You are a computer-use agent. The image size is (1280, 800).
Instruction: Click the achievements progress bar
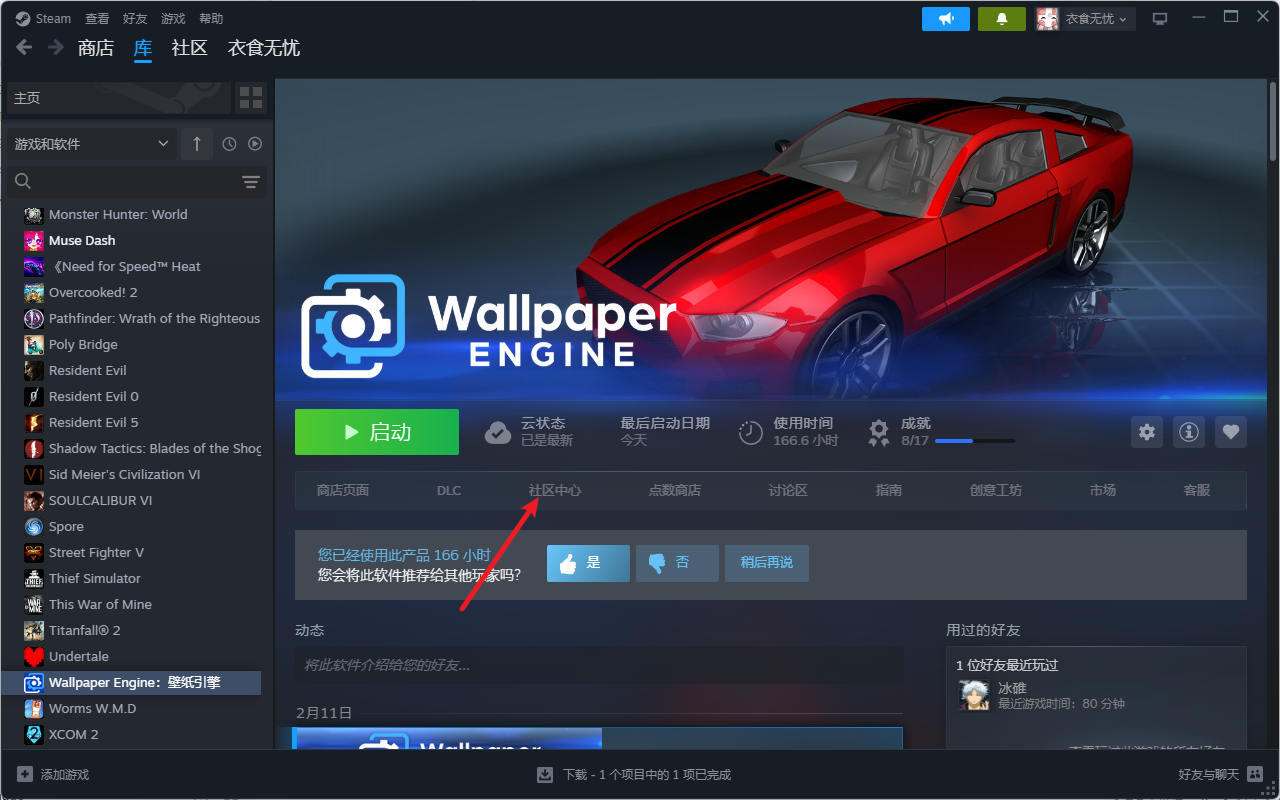tap(975, 441)
